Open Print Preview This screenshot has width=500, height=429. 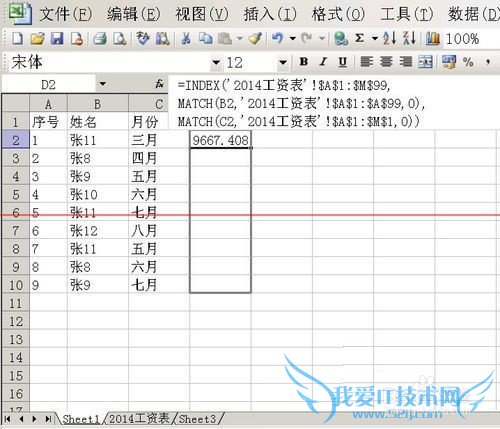click(120, 39)
